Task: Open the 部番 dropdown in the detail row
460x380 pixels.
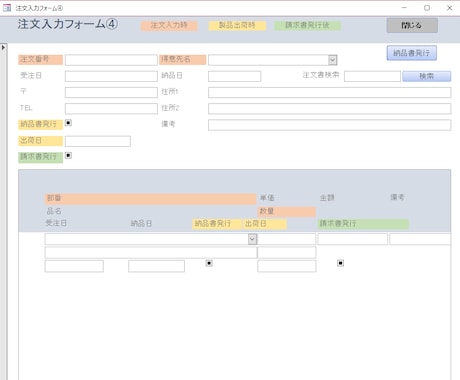Action: [x=253, y=239]
